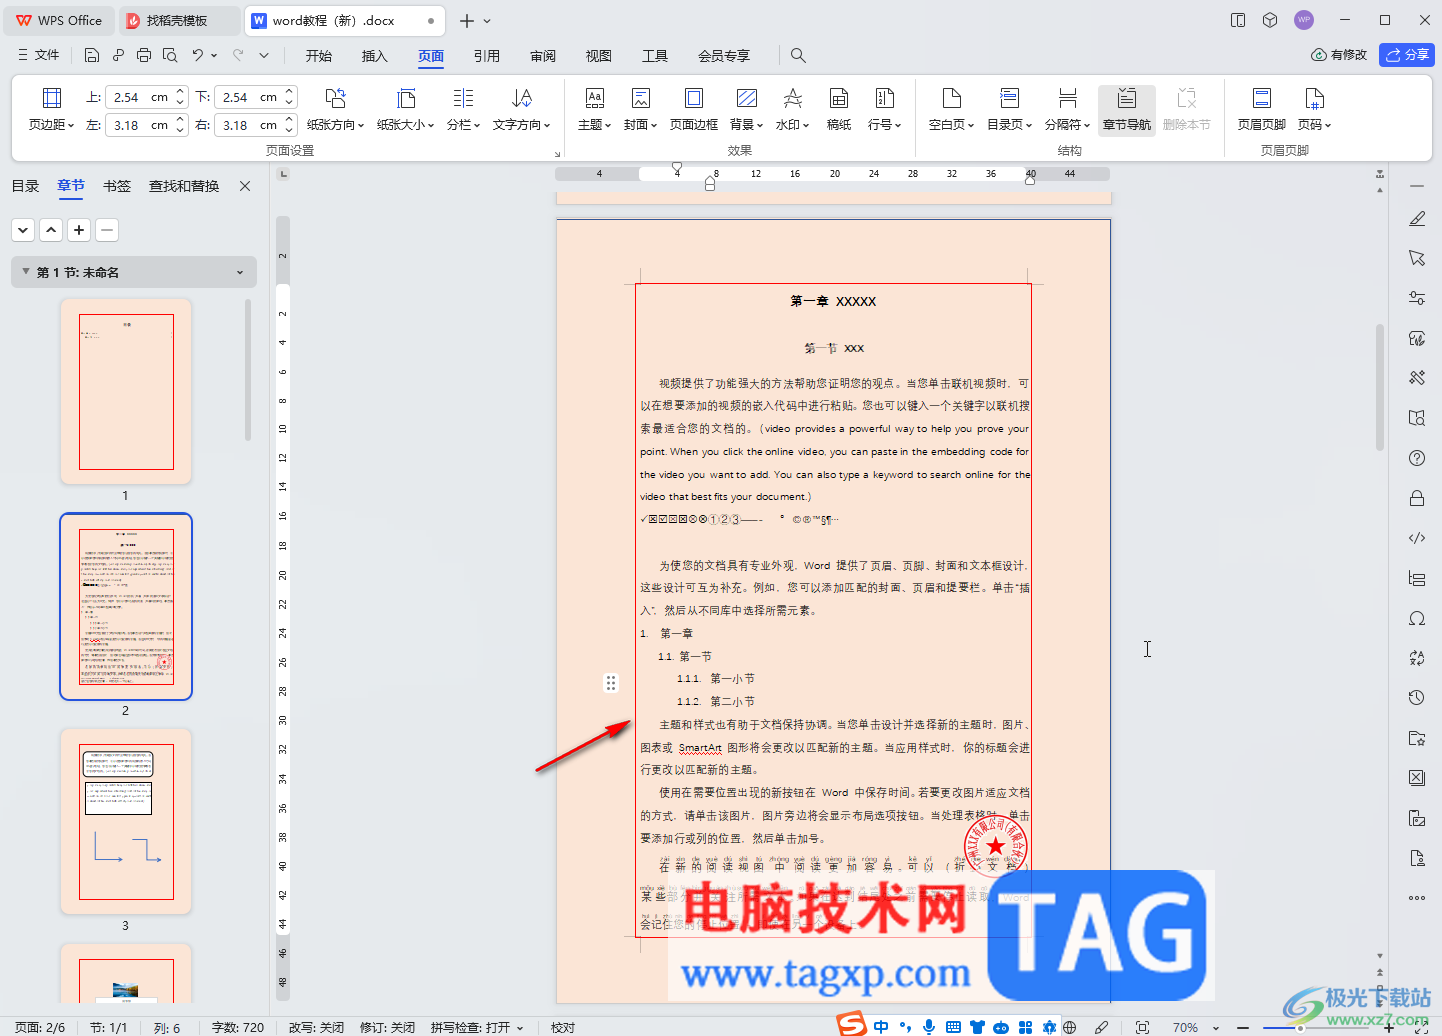Image resolution: width=1442 pixels, height=1036 pixels.
Task: Switch to the 引用 ribbon tab
Action: coord(487,56)
